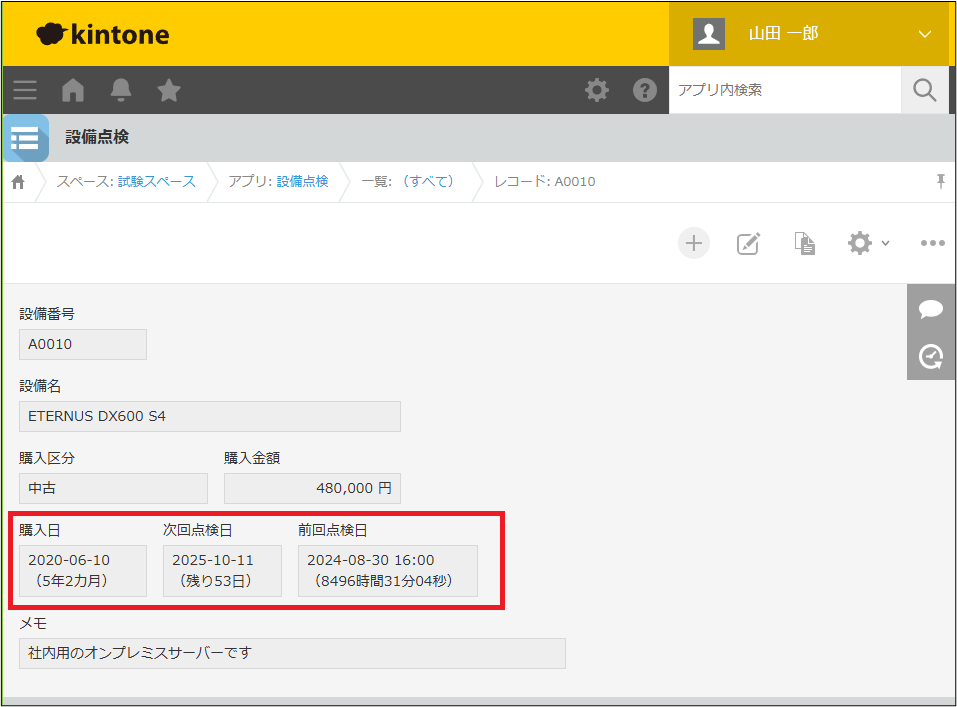Pin the breadcrumb bar with pushpin
Viewport: 957px width, 707px height.
[940, 181]
